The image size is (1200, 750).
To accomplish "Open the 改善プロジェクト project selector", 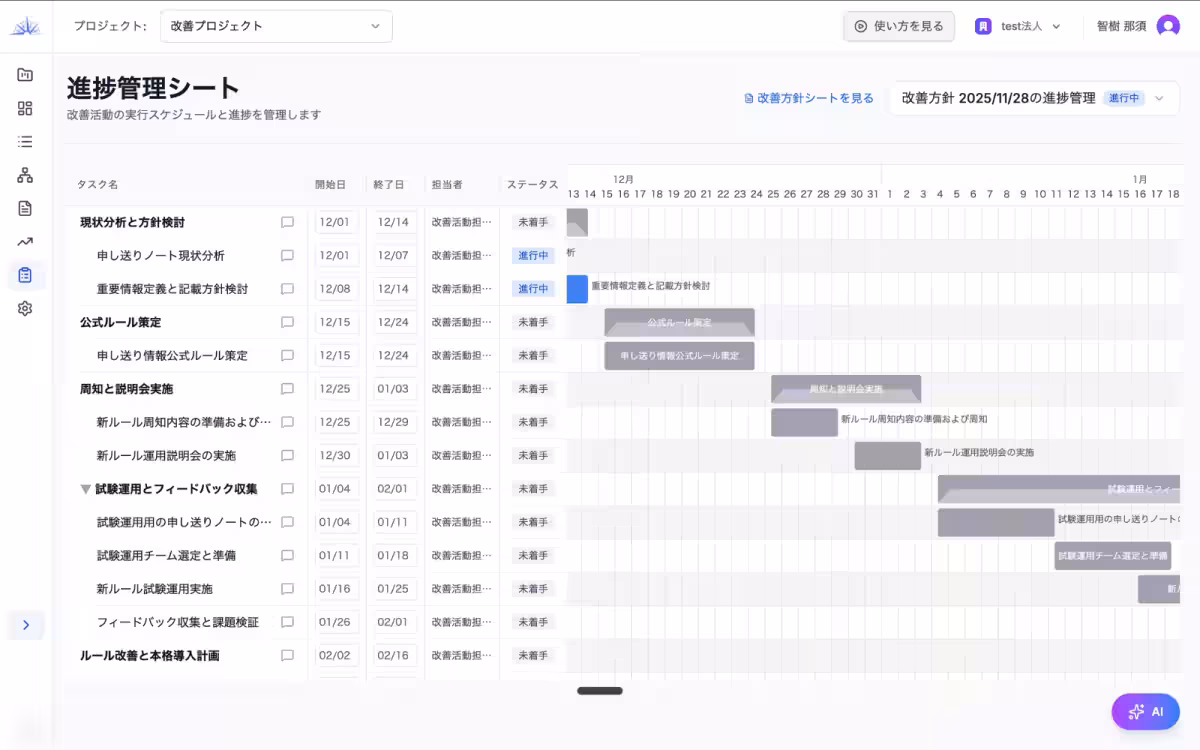I will pos(276,26).
